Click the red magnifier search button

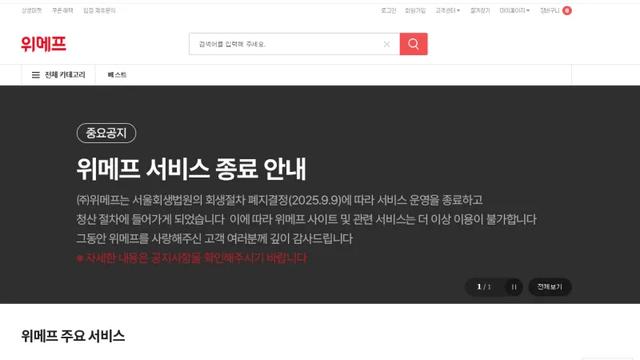413,44
